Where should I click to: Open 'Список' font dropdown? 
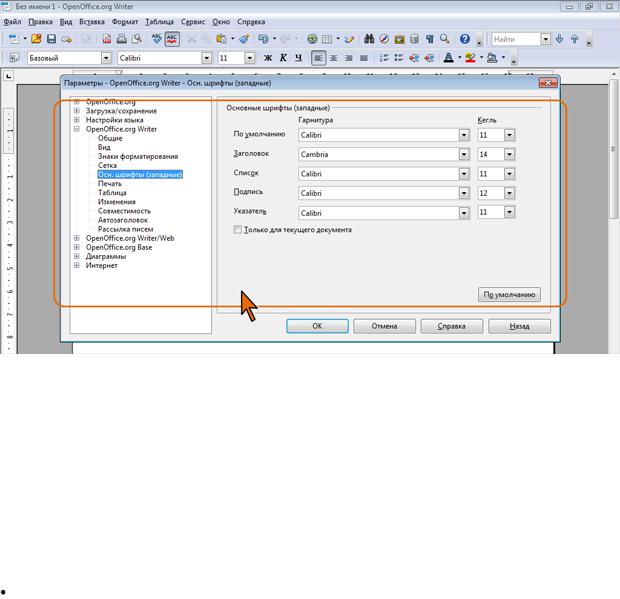(464, 174)
